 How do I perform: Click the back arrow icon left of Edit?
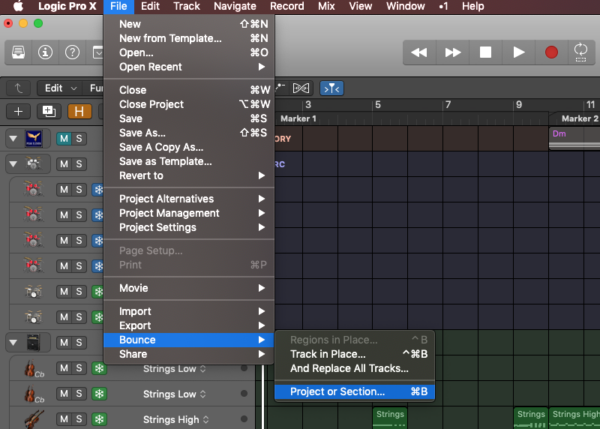pyautogui.click(x=18, y=88)
